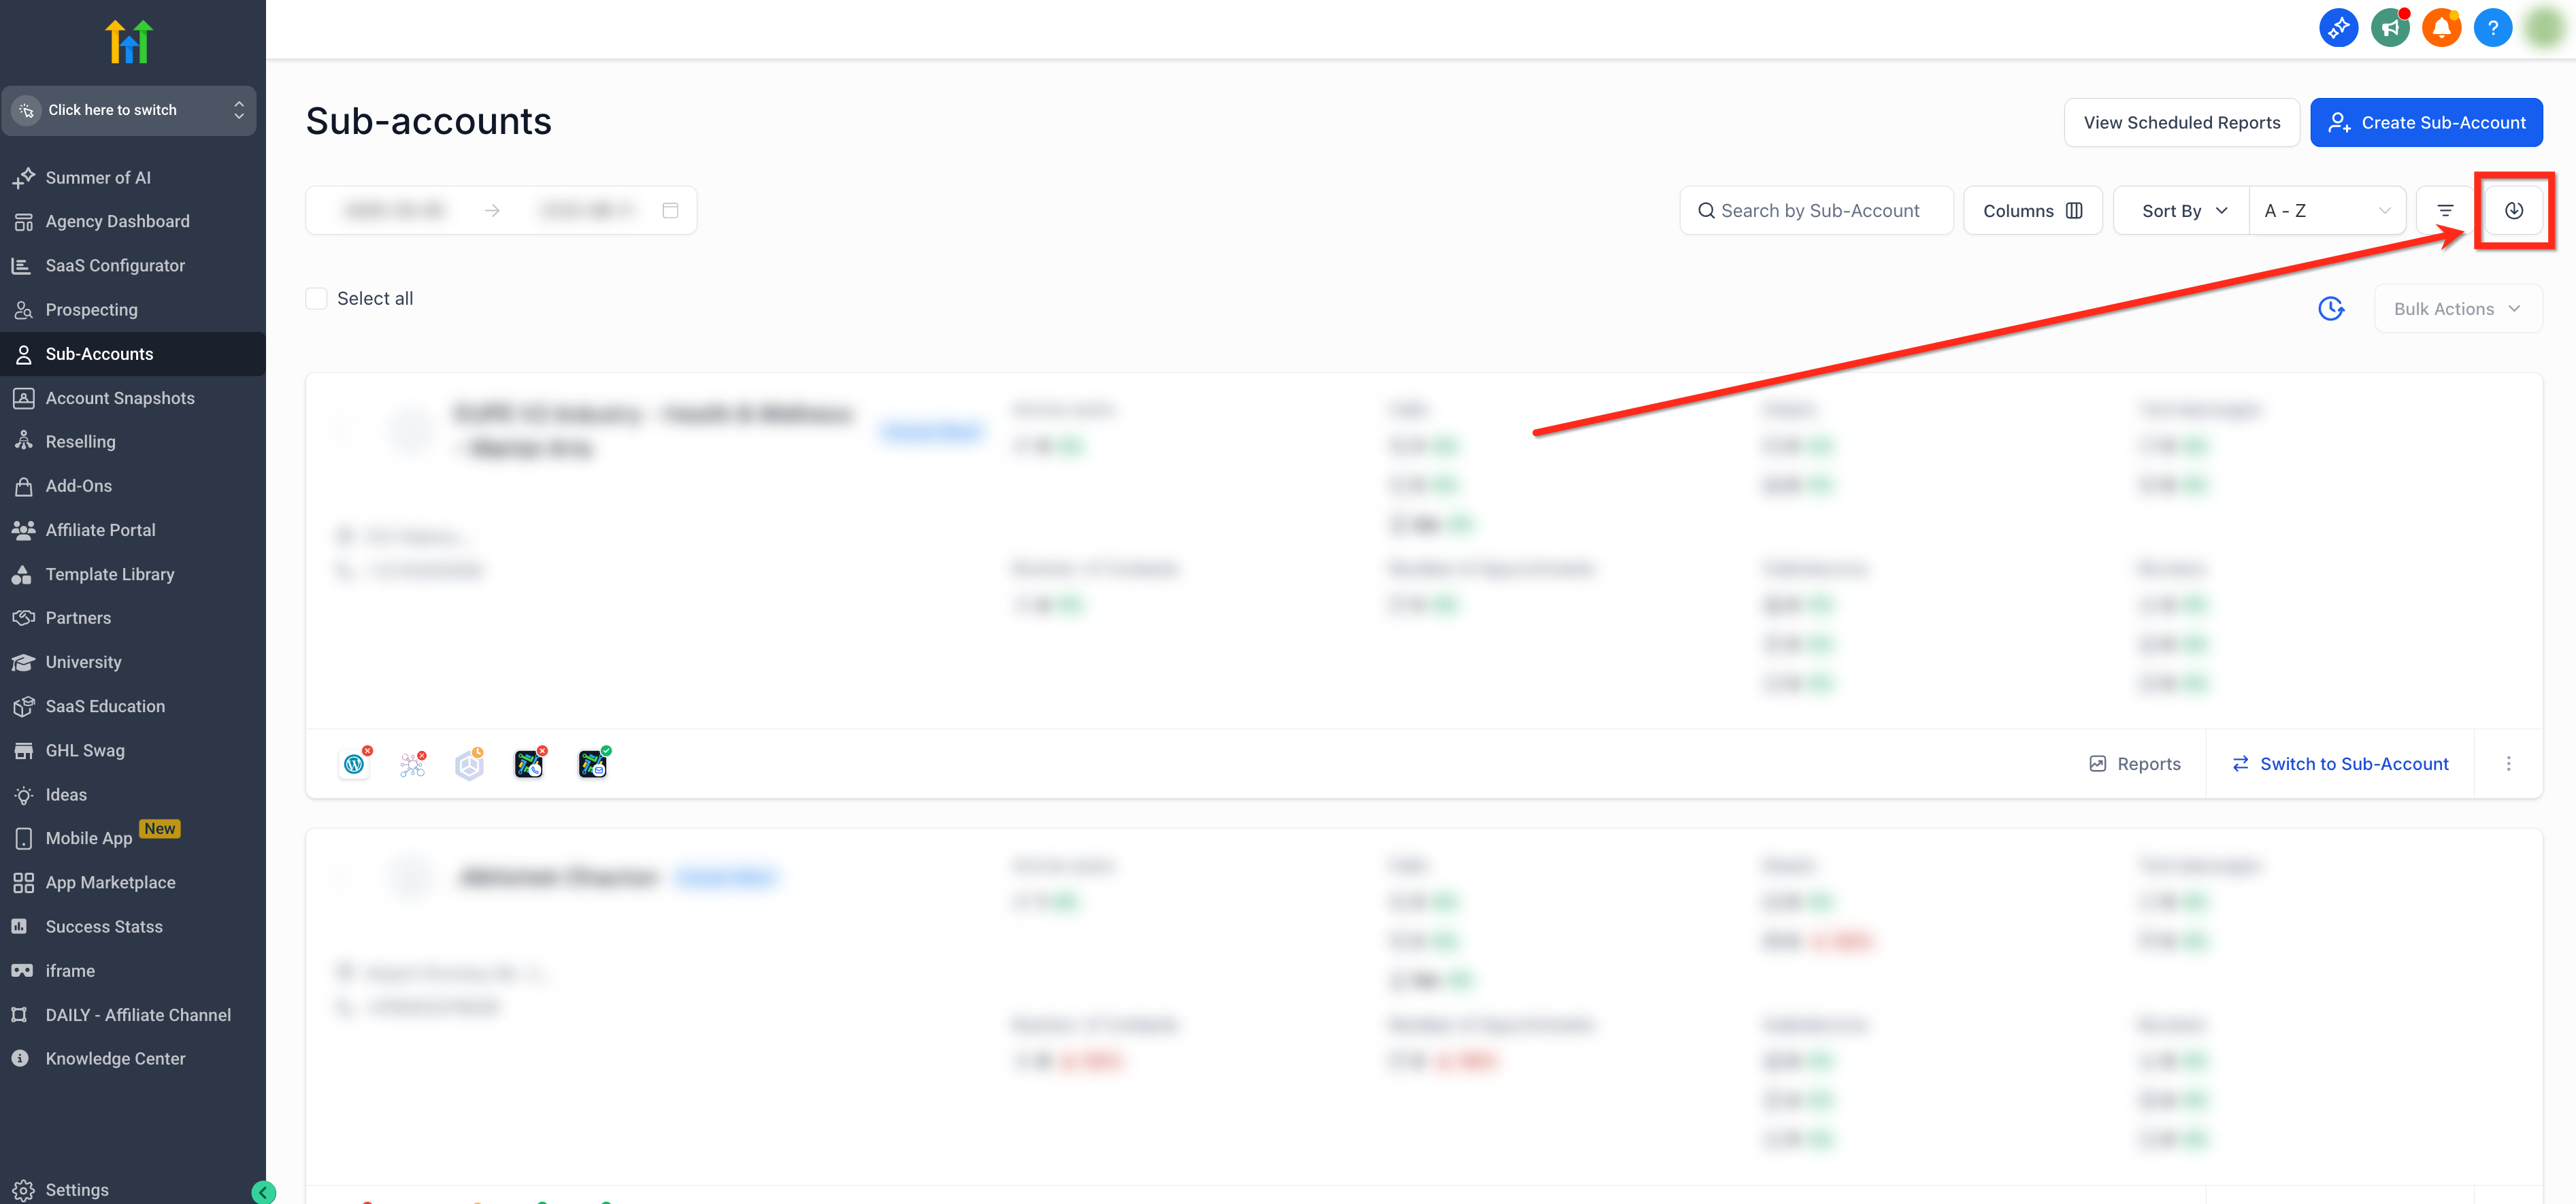
Task: Click the export download icon button
Action: click(x=2513, y=210)
